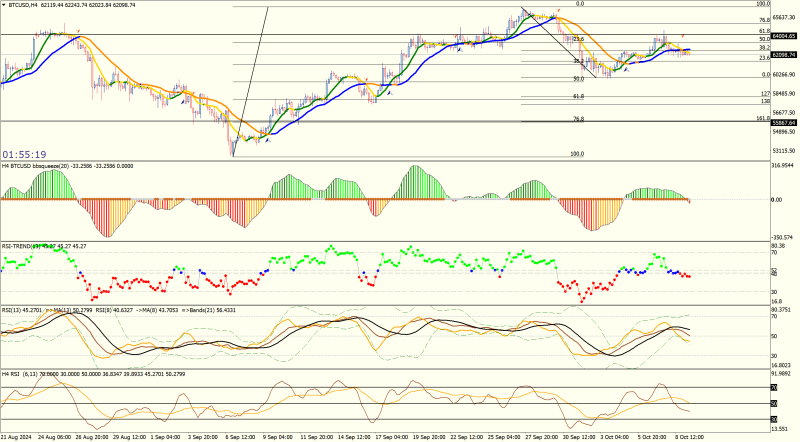
Task: Select the 161.8 Fibonacci extension label
Action: click(x=763, y=118)
